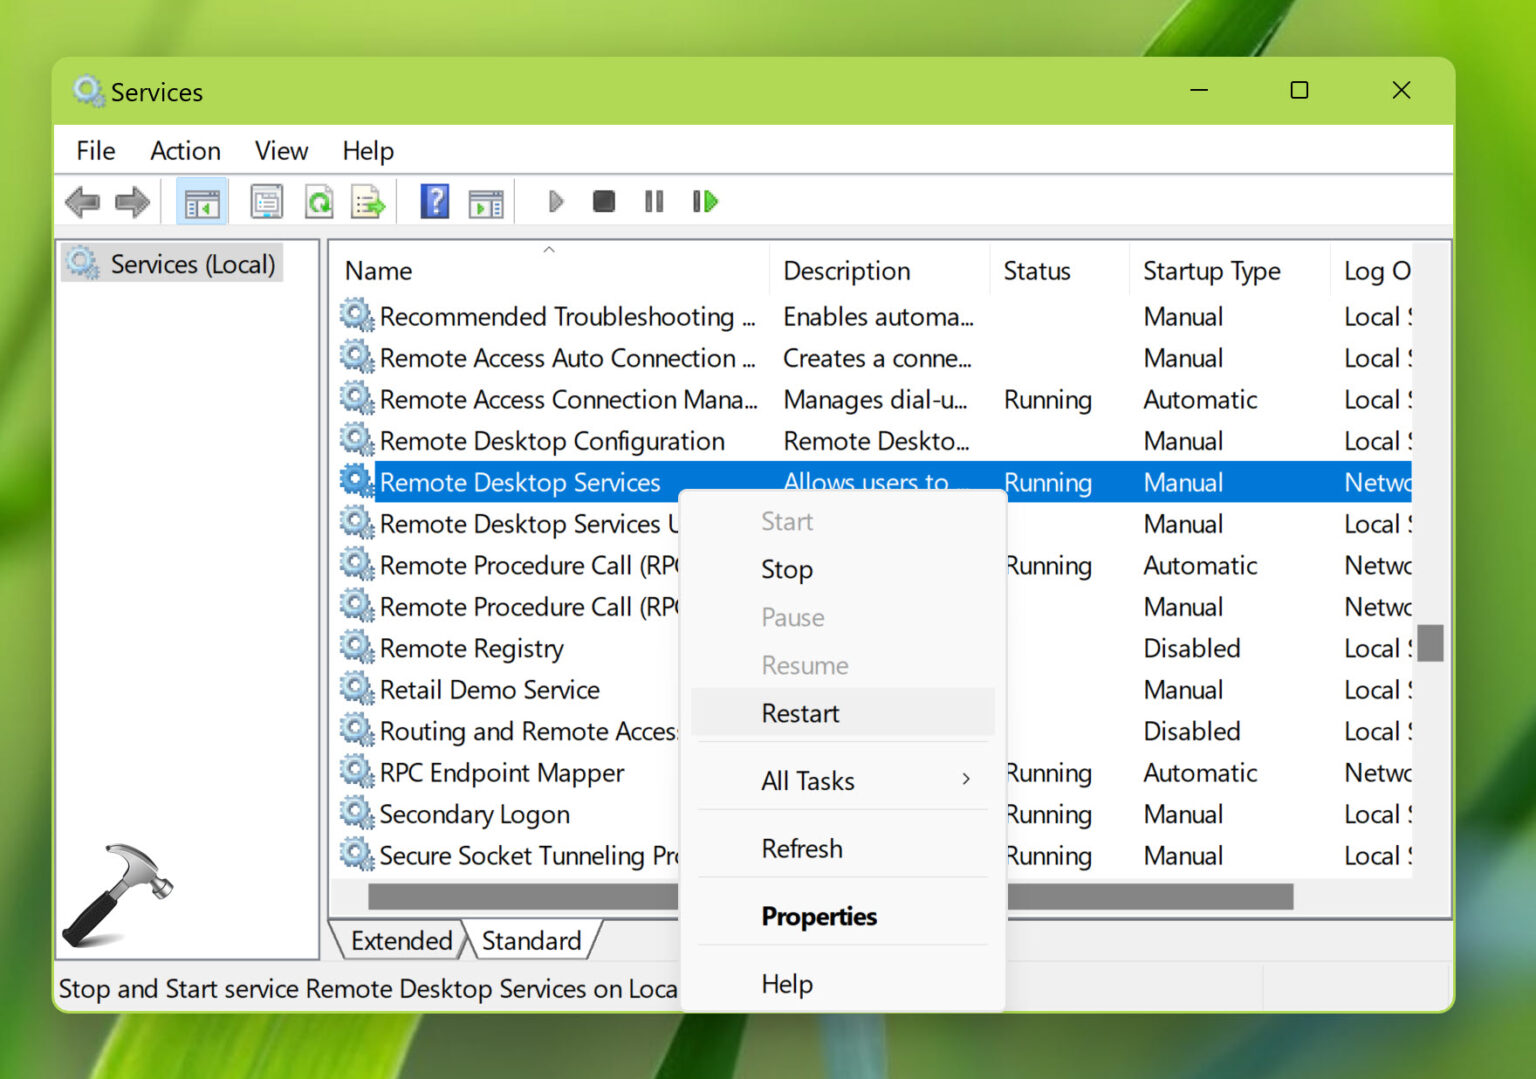Select the Remote Registry service row
1536x1079 pixels.
pyautogui.click(x=470, y=647)
